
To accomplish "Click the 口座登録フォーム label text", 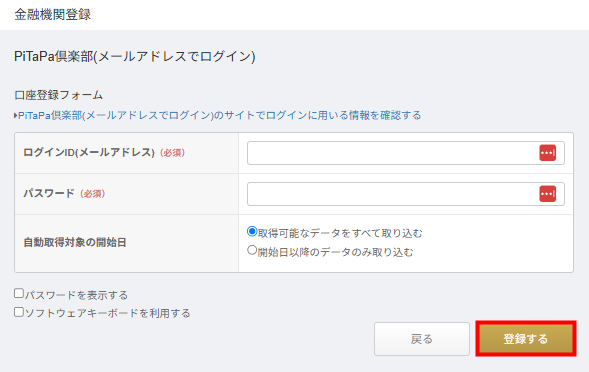I will tap(58, 95).
